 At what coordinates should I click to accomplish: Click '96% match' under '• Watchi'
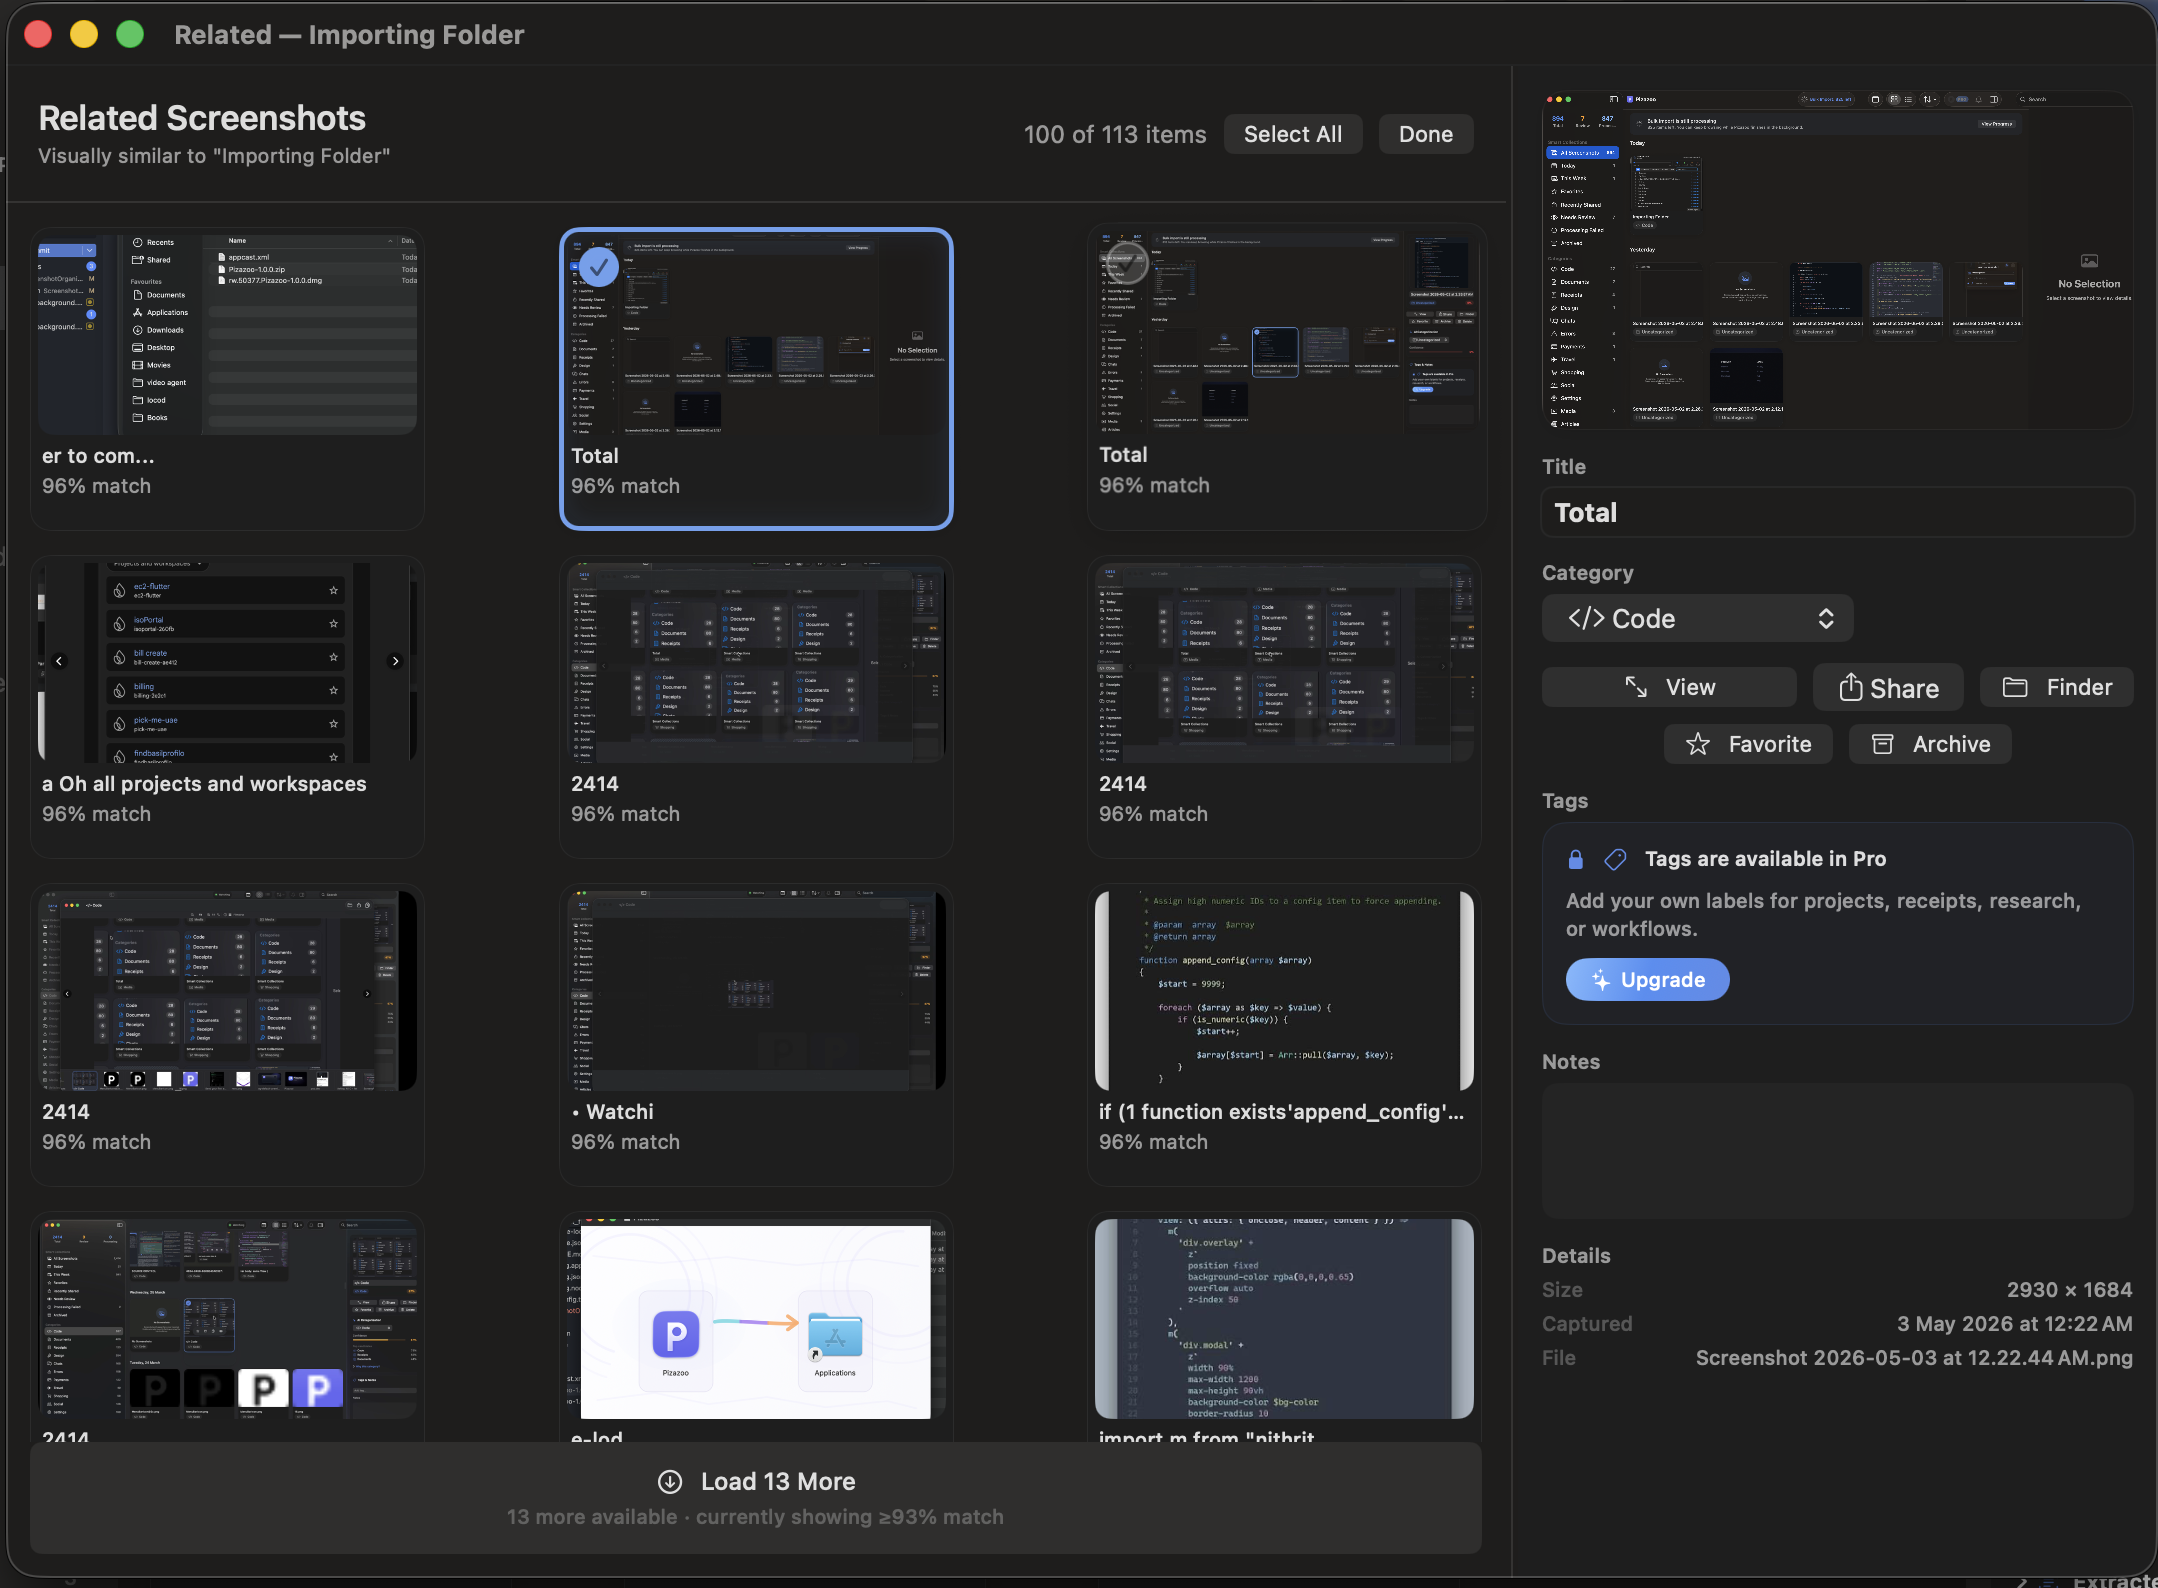pos(625,1142)
